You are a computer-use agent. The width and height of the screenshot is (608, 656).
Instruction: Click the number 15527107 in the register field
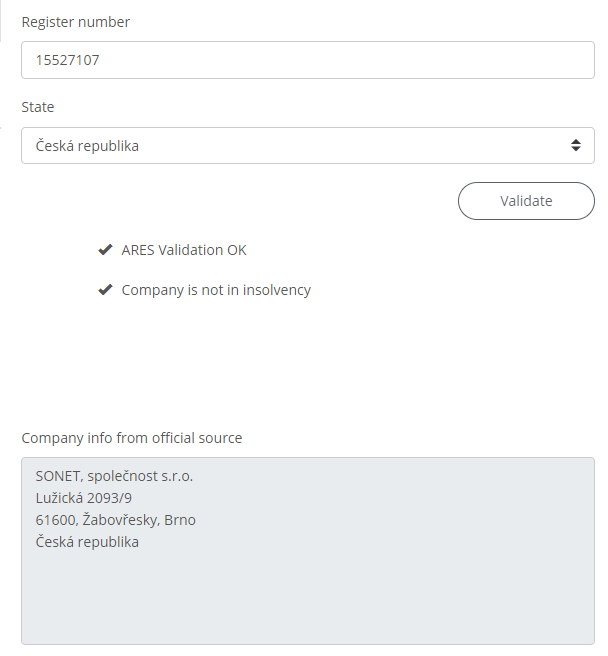coord(68,60)
